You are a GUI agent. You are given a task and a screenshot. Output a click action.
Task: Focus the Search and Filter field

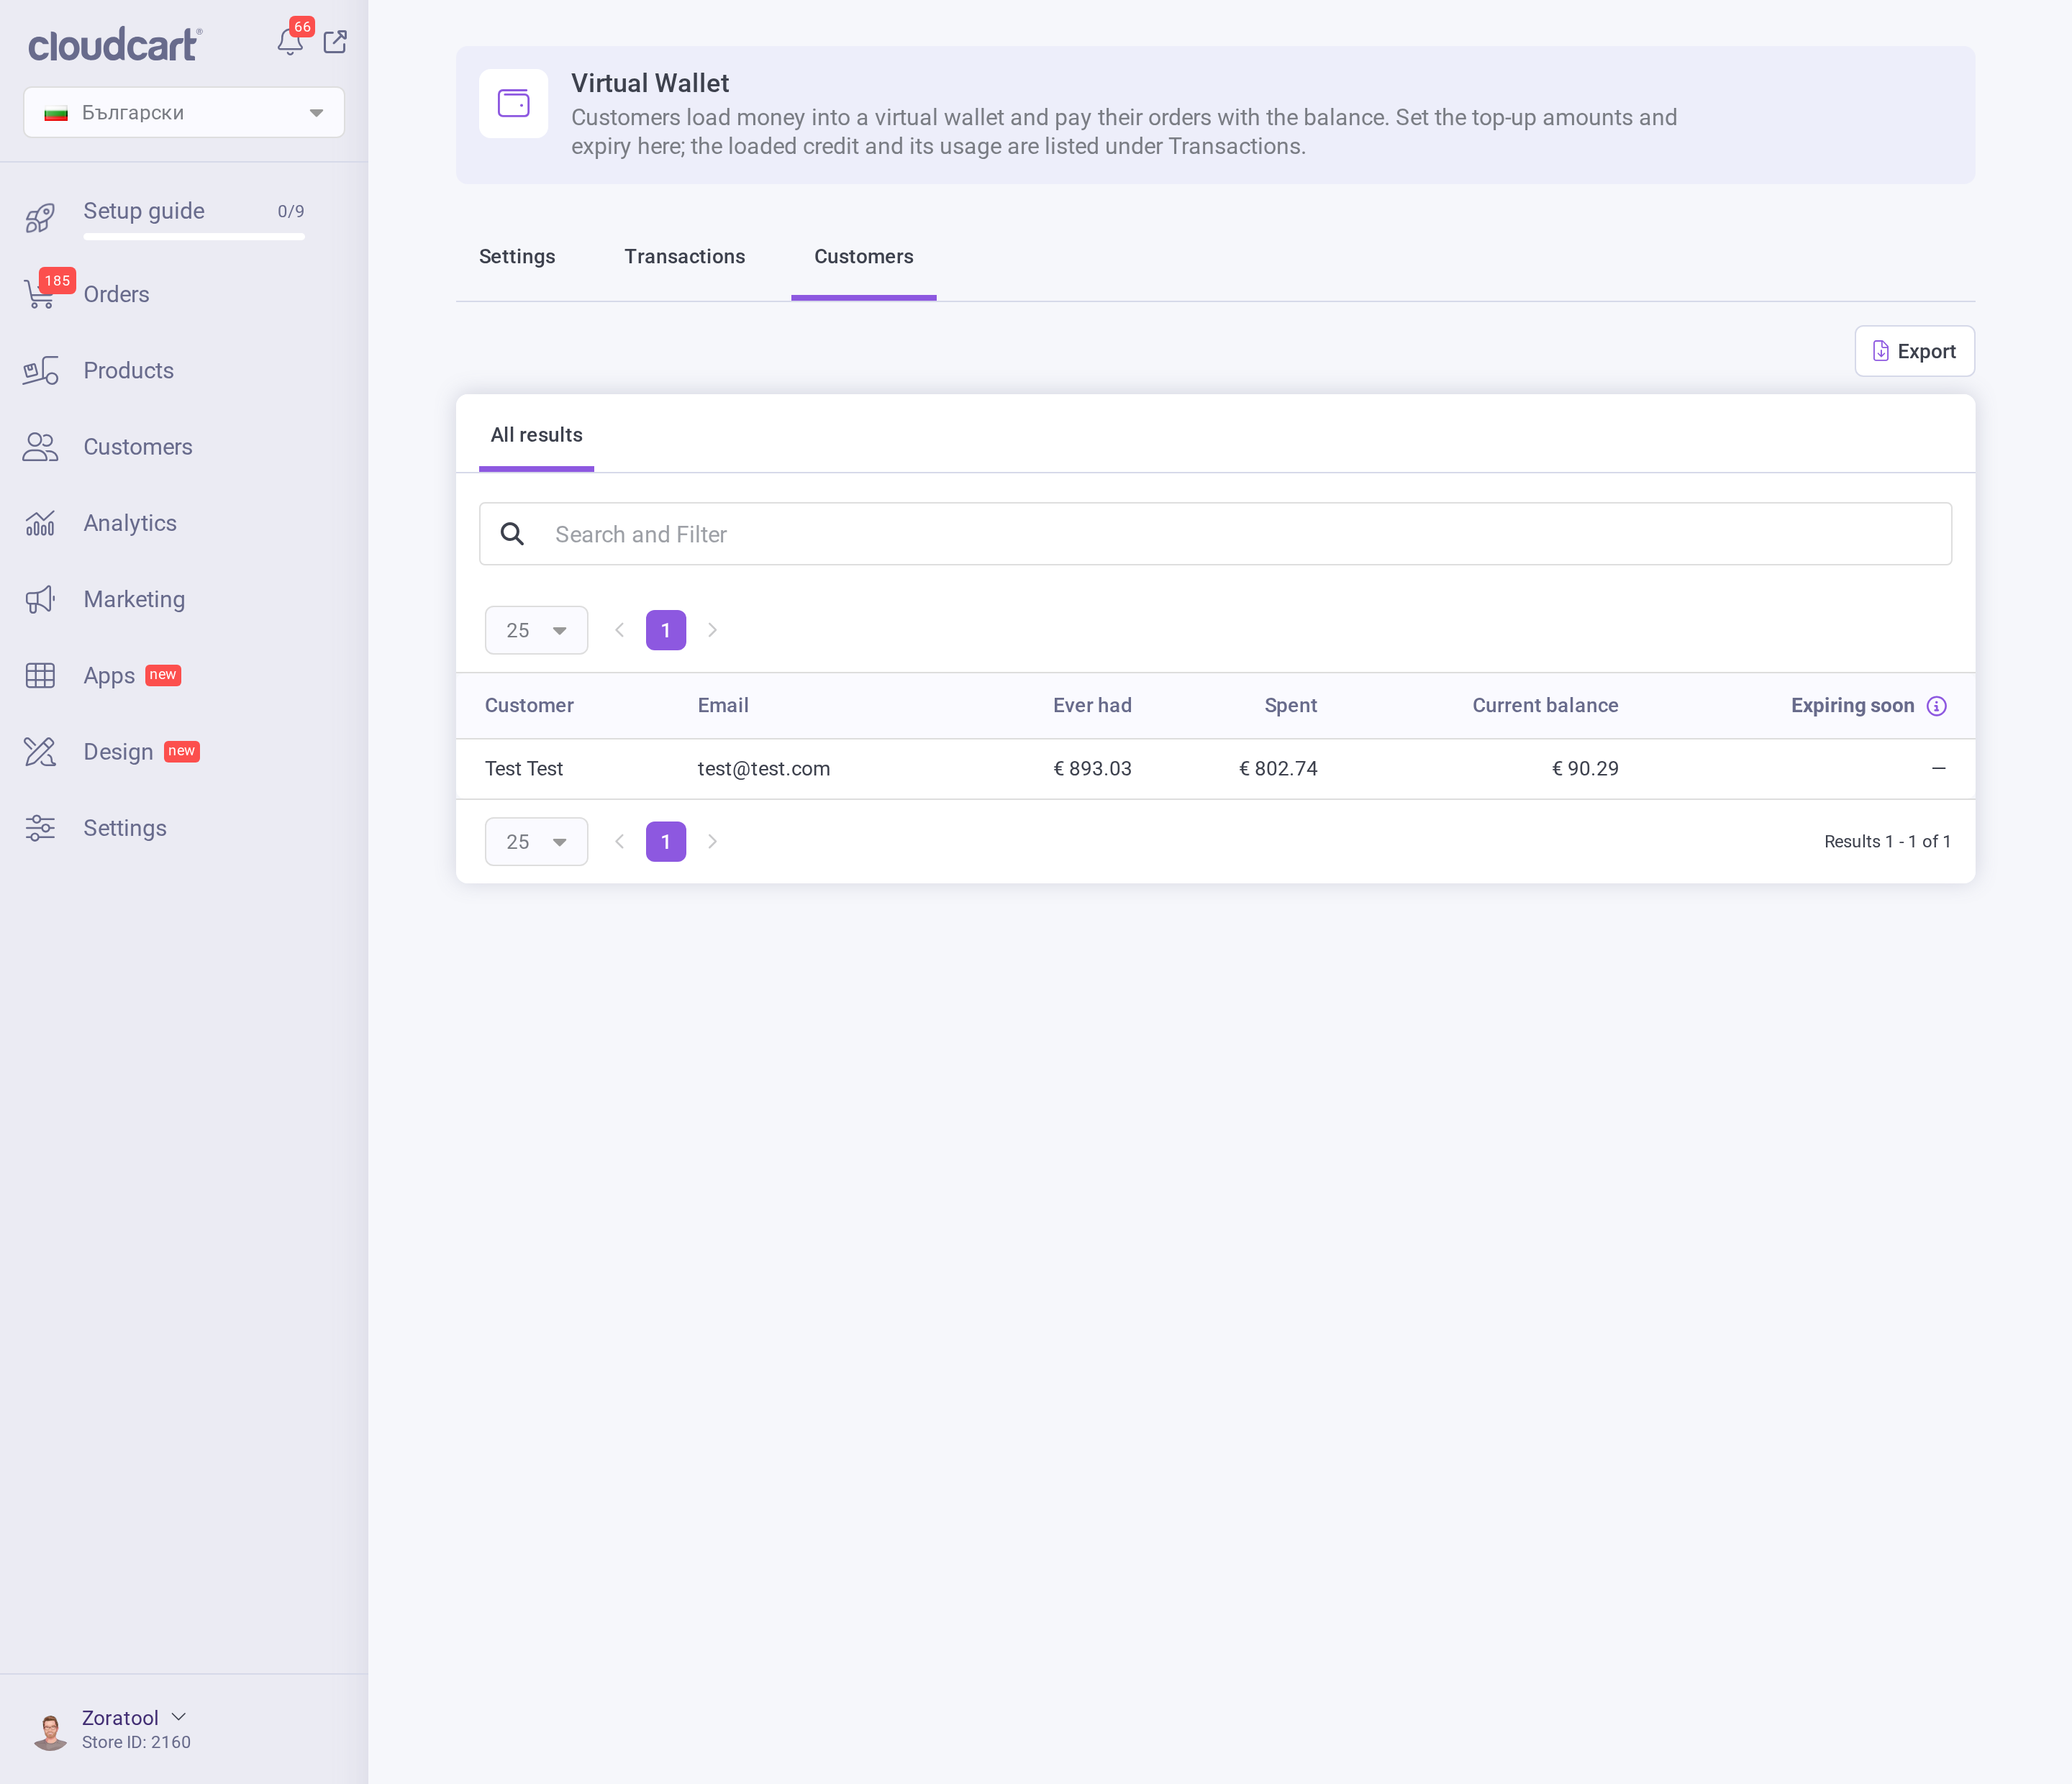1215,534
